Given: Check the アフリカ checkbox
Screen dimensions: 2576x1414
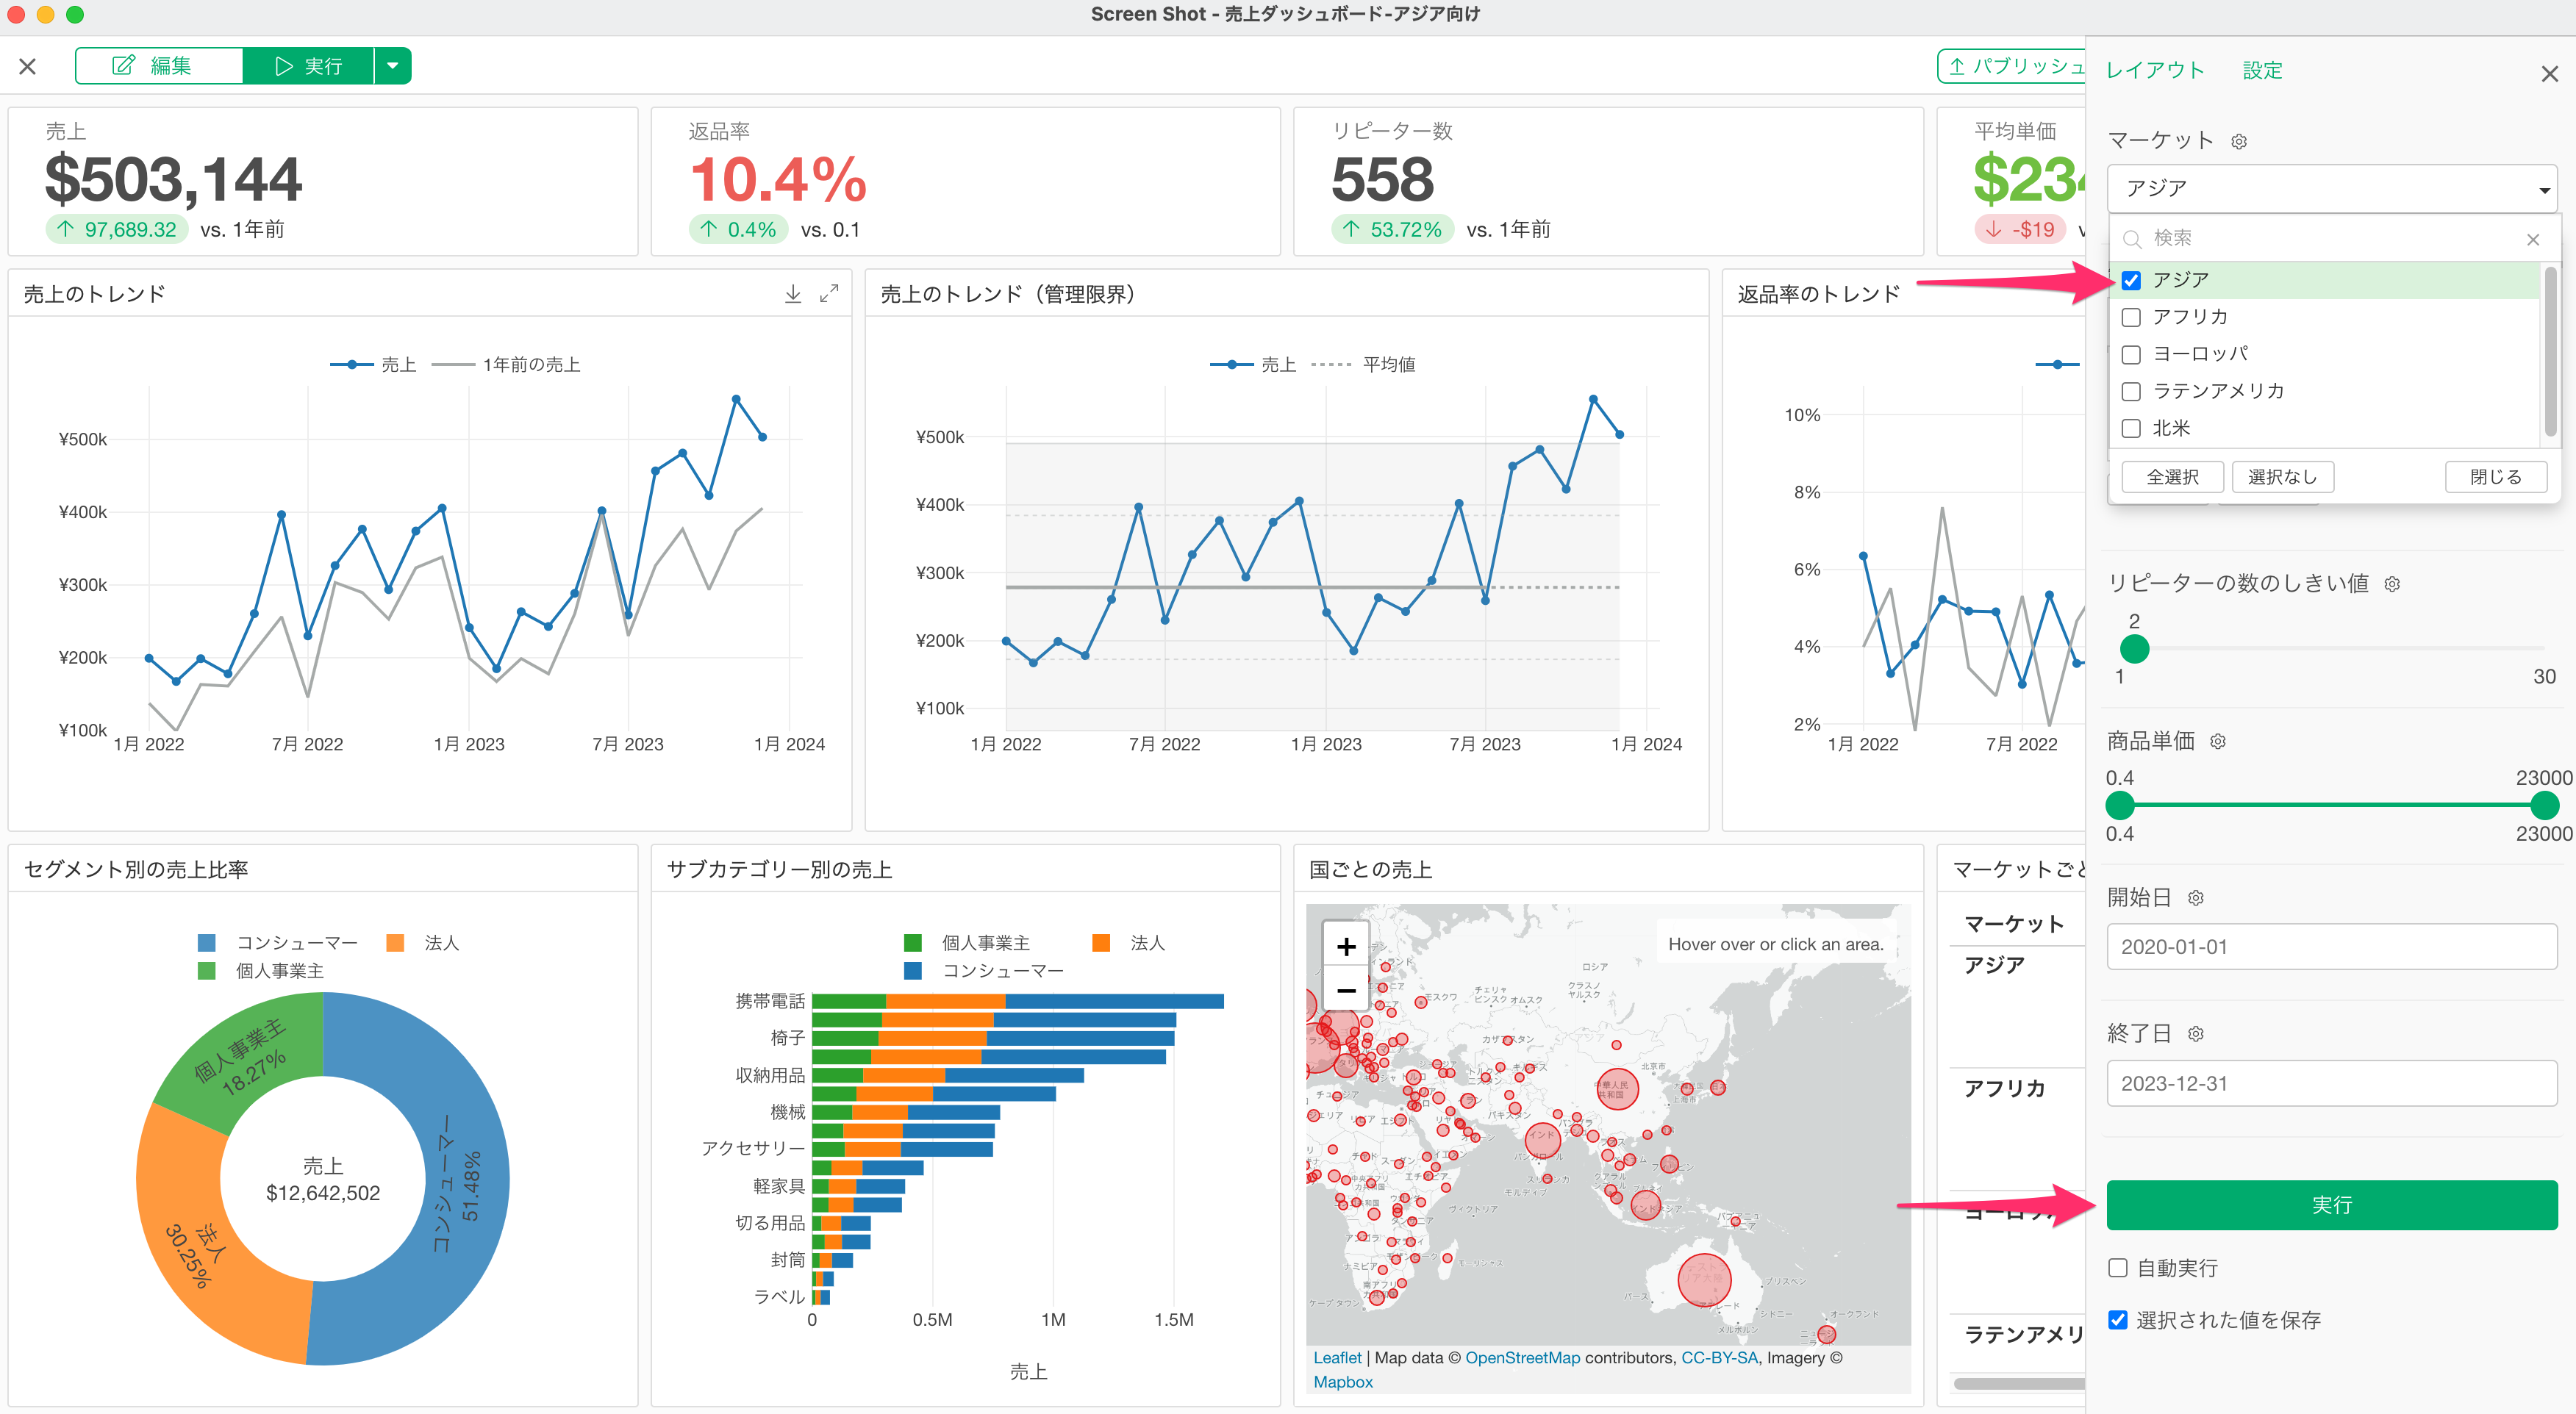Looking at the screenshot, I should point(2131,318).
